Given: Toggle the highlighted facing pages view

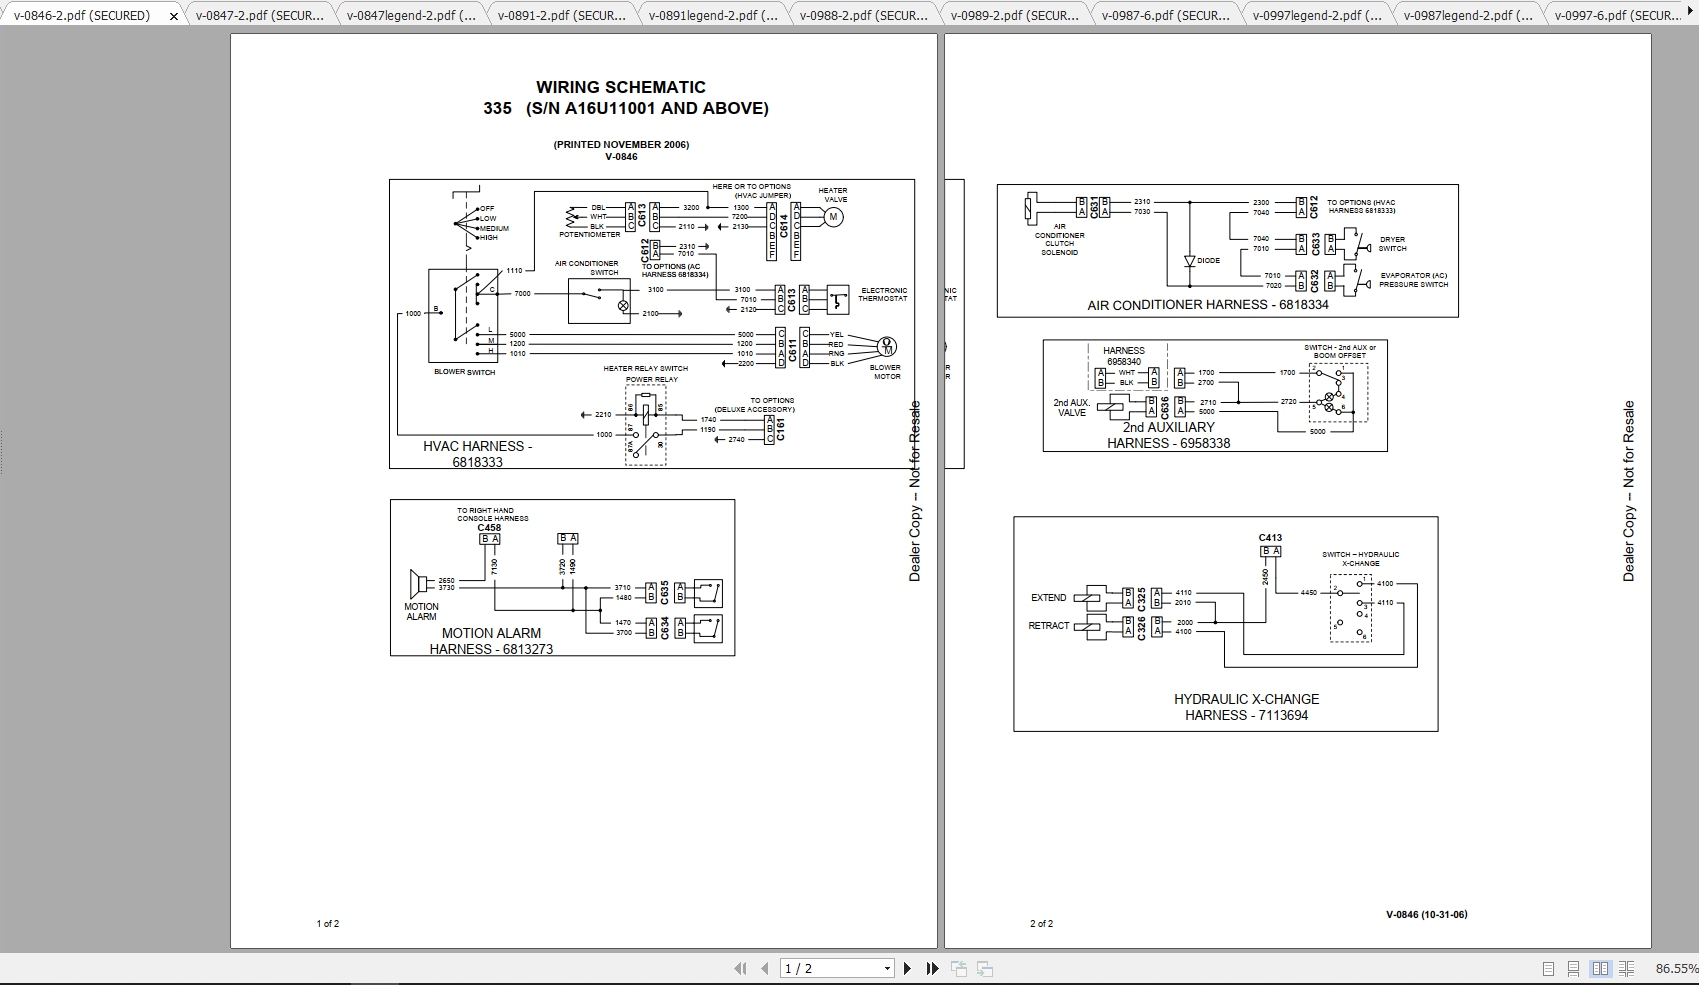Looking at the screenshot, I should [x=1602, y=968].
